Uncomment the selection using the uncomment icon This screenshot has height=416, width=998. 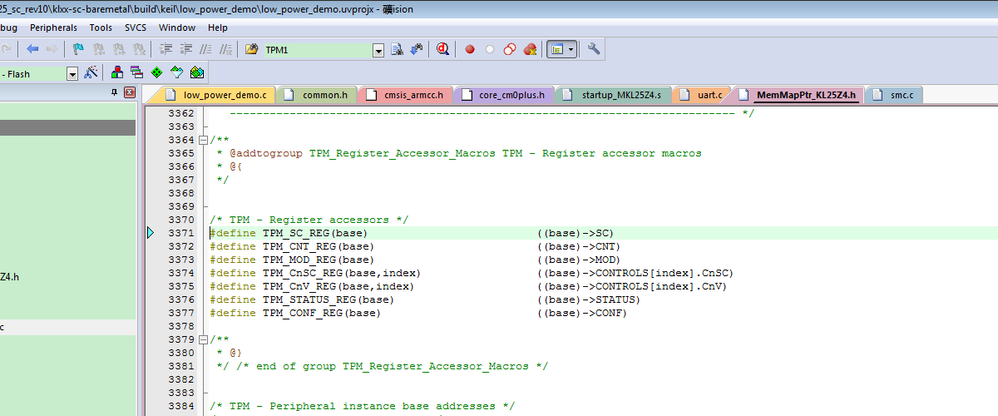pyautogui.click(x=226, y=49)
